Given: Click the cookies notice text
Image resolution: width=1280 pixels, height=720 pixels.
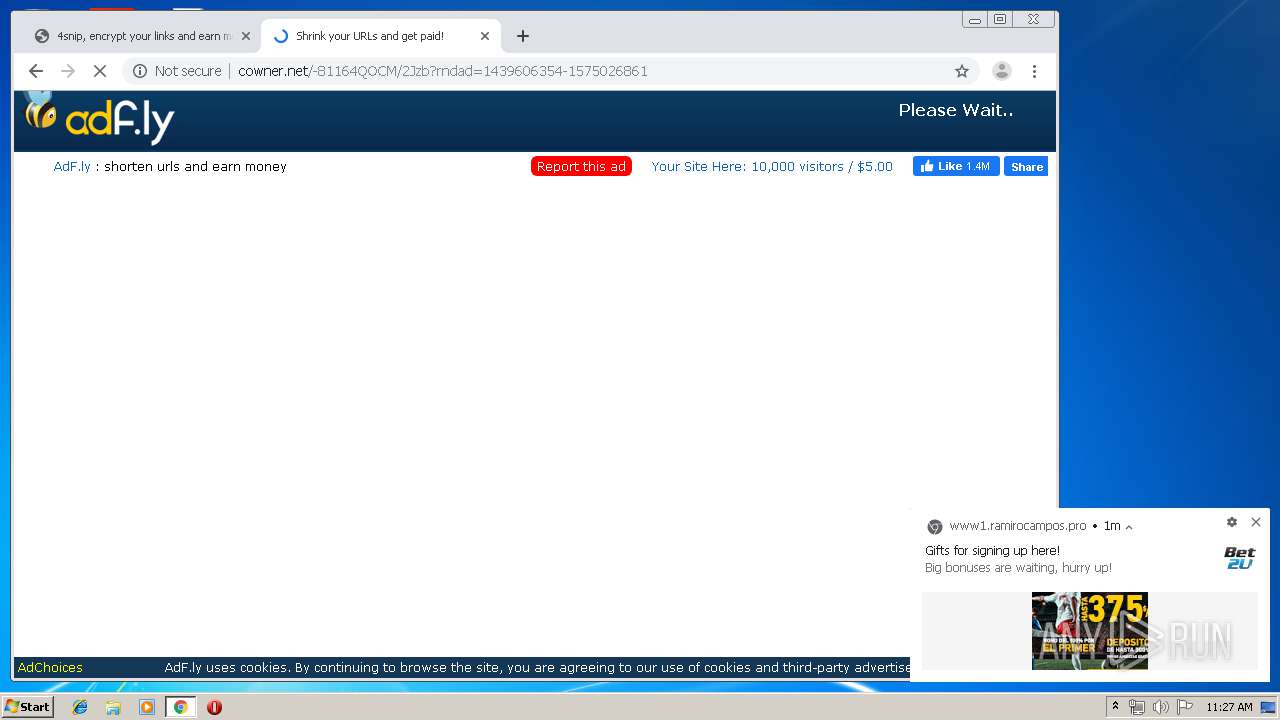Looking at the screenshot, I should point(537,667).
